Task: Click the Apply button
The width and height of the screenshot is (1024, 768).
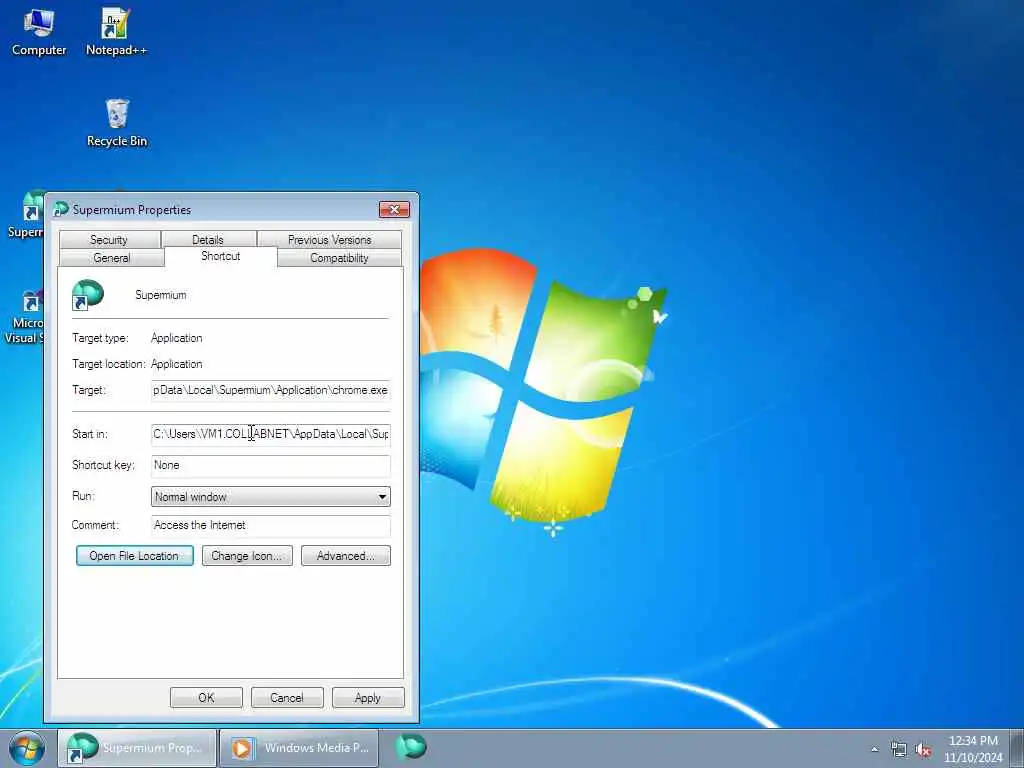Action: 368,697
